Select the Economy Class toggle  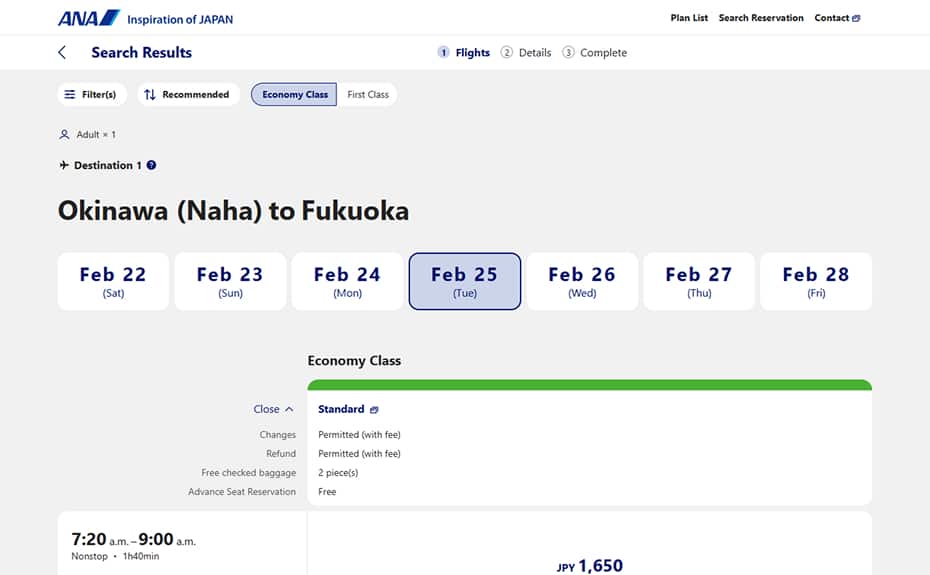pos(294,94)
